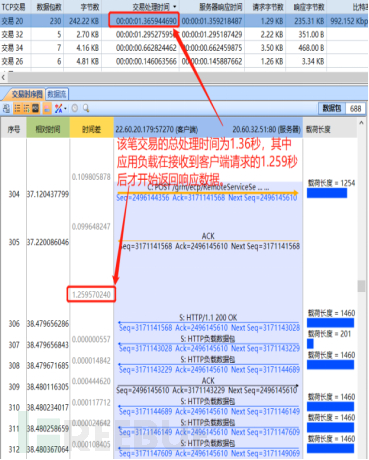Toggle the pink-blue highlight icon in toolbar
The height and width of the screenshot is (460, 369).
click(47, 108)
